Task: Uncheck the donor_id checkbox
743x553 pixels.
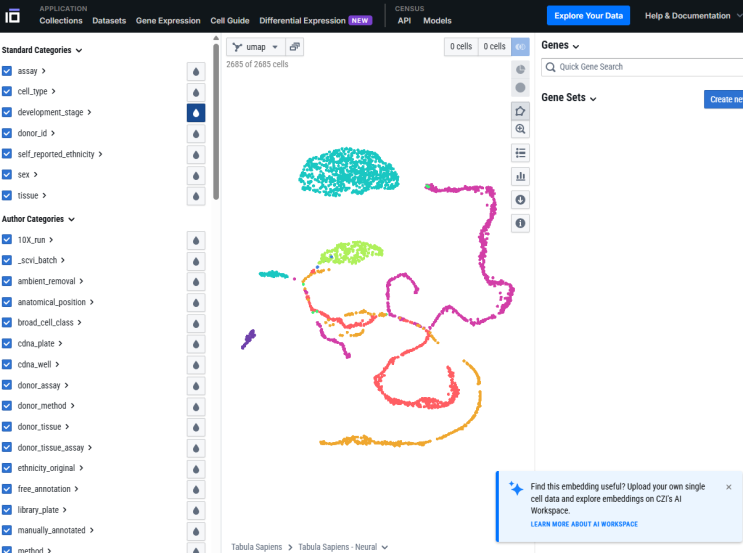Action: [x=7, y=133]
